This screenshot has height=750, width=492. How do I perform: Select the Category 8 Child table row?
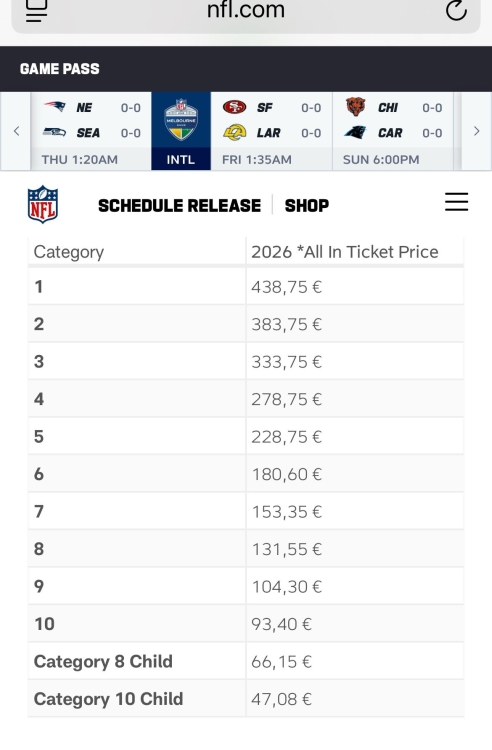pyautogui.click(x=246, y=662)
